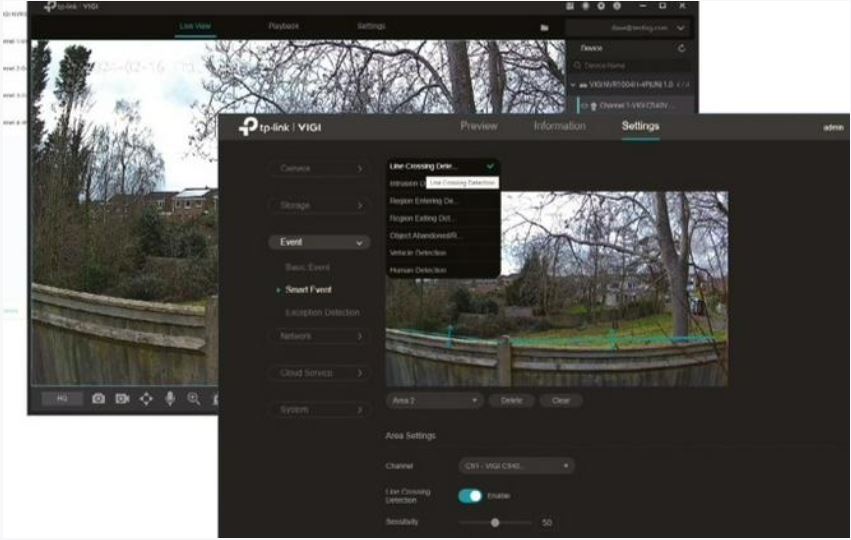The height and width of the screenshot is (540, 851).
Task: Click the Device Name search field
Action: click(630, 65)
